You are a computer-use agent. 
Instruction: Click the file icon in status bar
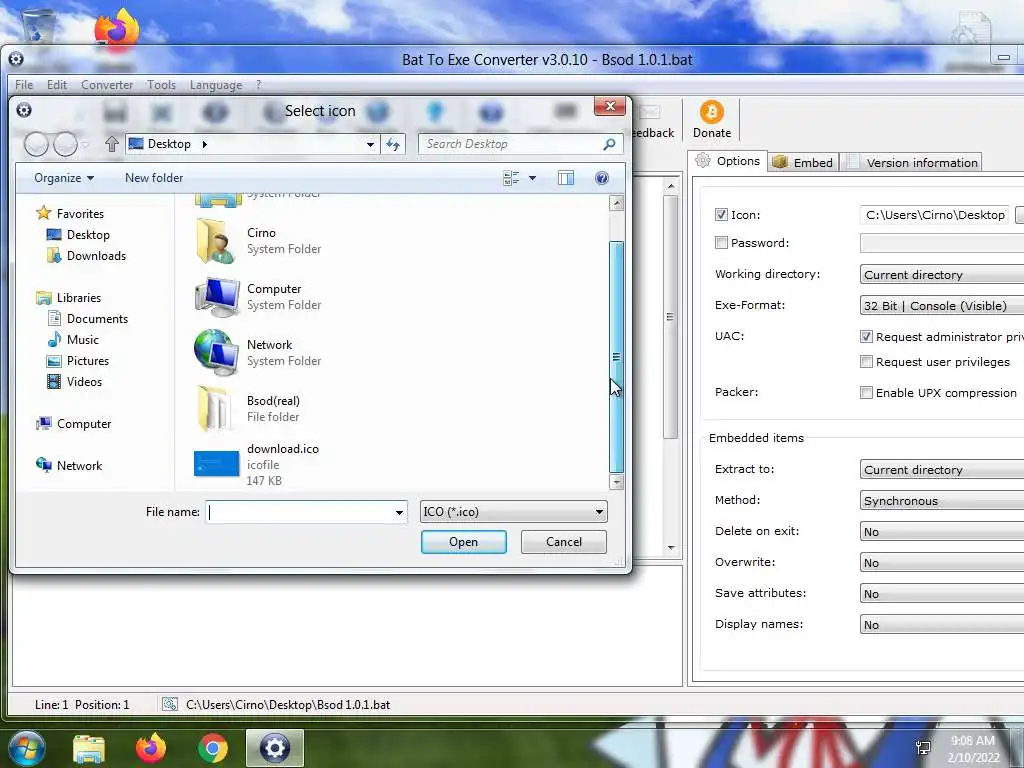click(x=170, y=704)
